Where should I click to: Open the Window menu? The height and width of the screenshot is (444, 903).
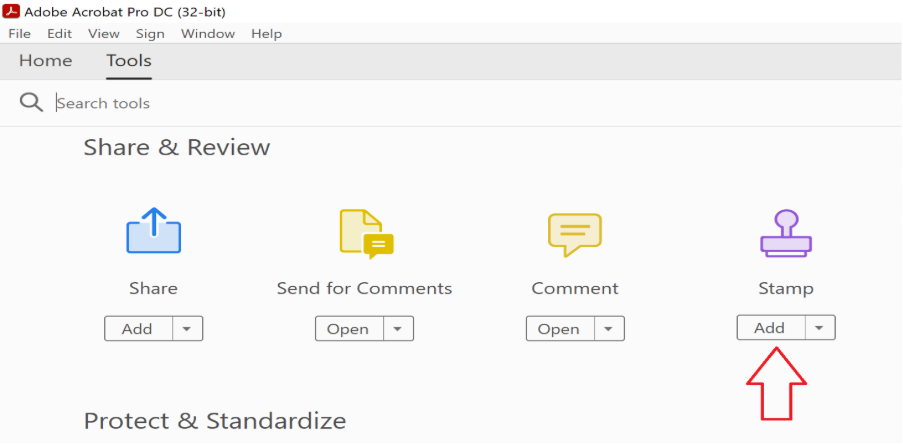coord(208,34)
